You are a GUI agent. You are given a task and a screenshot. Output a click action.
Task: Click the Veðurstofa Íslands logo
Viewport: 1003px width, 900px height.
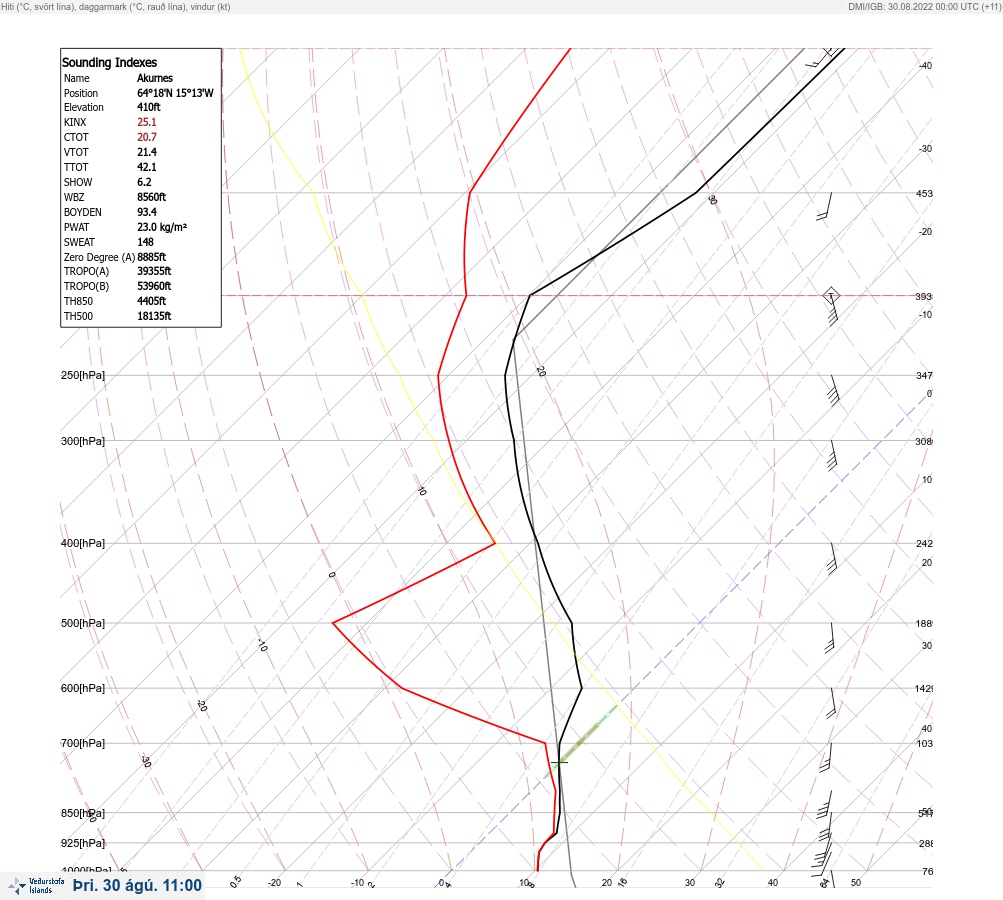pyautogui.click(x=36, y=886)
